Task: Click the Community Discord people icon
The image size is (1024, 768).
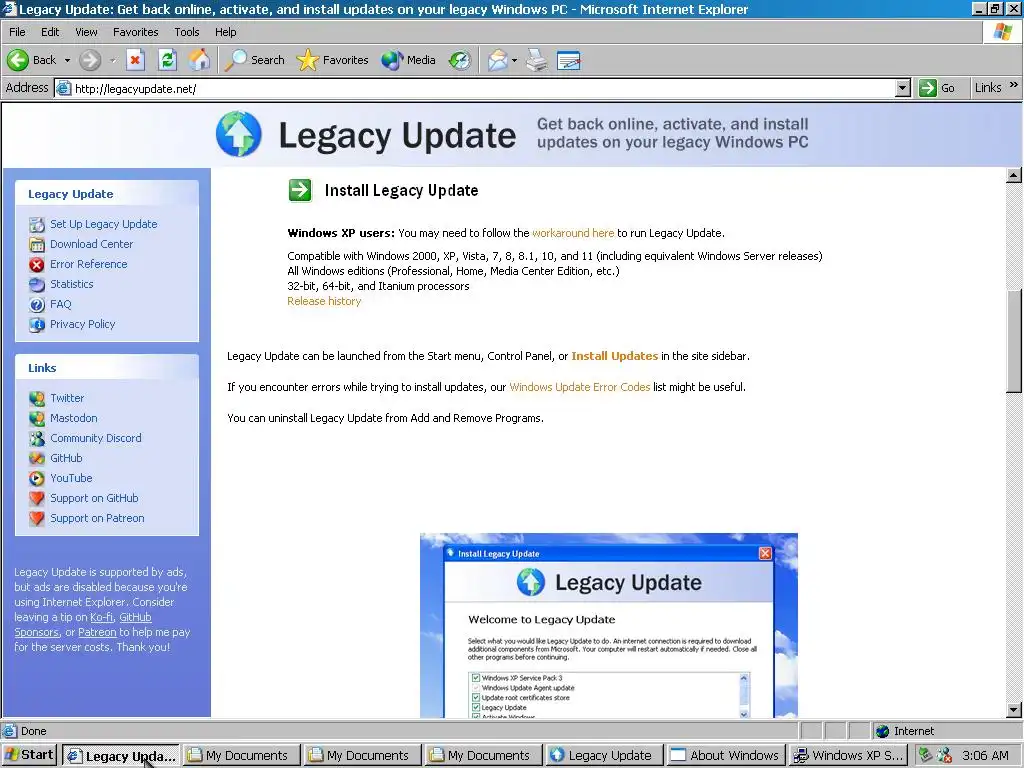Action: [37, 439]
